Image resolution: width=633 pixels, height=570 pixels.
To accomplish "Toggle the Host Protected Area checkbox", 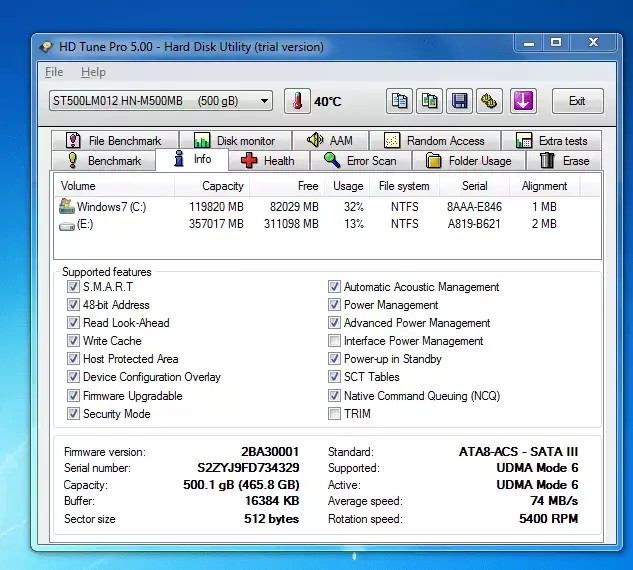I will pos(73,358).
